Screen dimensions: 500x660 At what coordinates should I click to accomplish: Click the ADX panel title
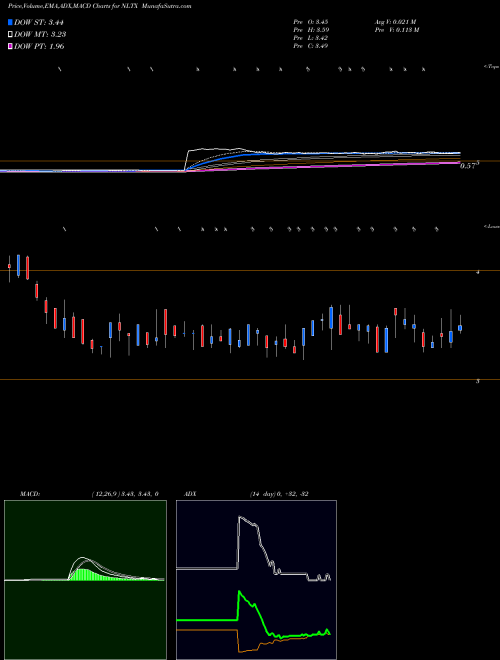point(190,494)
